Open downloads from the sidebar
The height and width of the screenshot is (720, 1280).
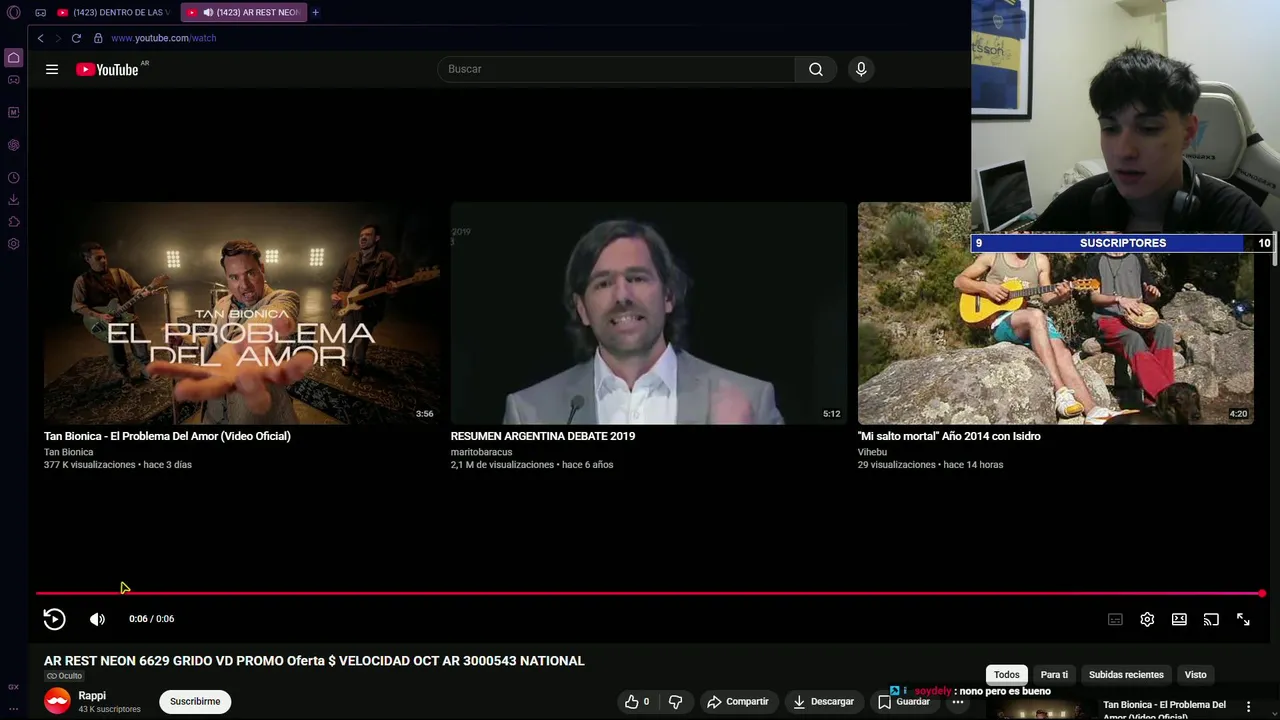point(13,200)
